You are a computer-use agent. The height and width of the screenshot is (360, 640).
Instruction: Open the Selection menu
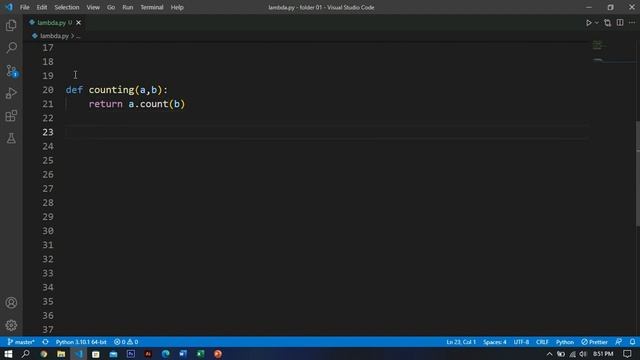coord(67,7)
